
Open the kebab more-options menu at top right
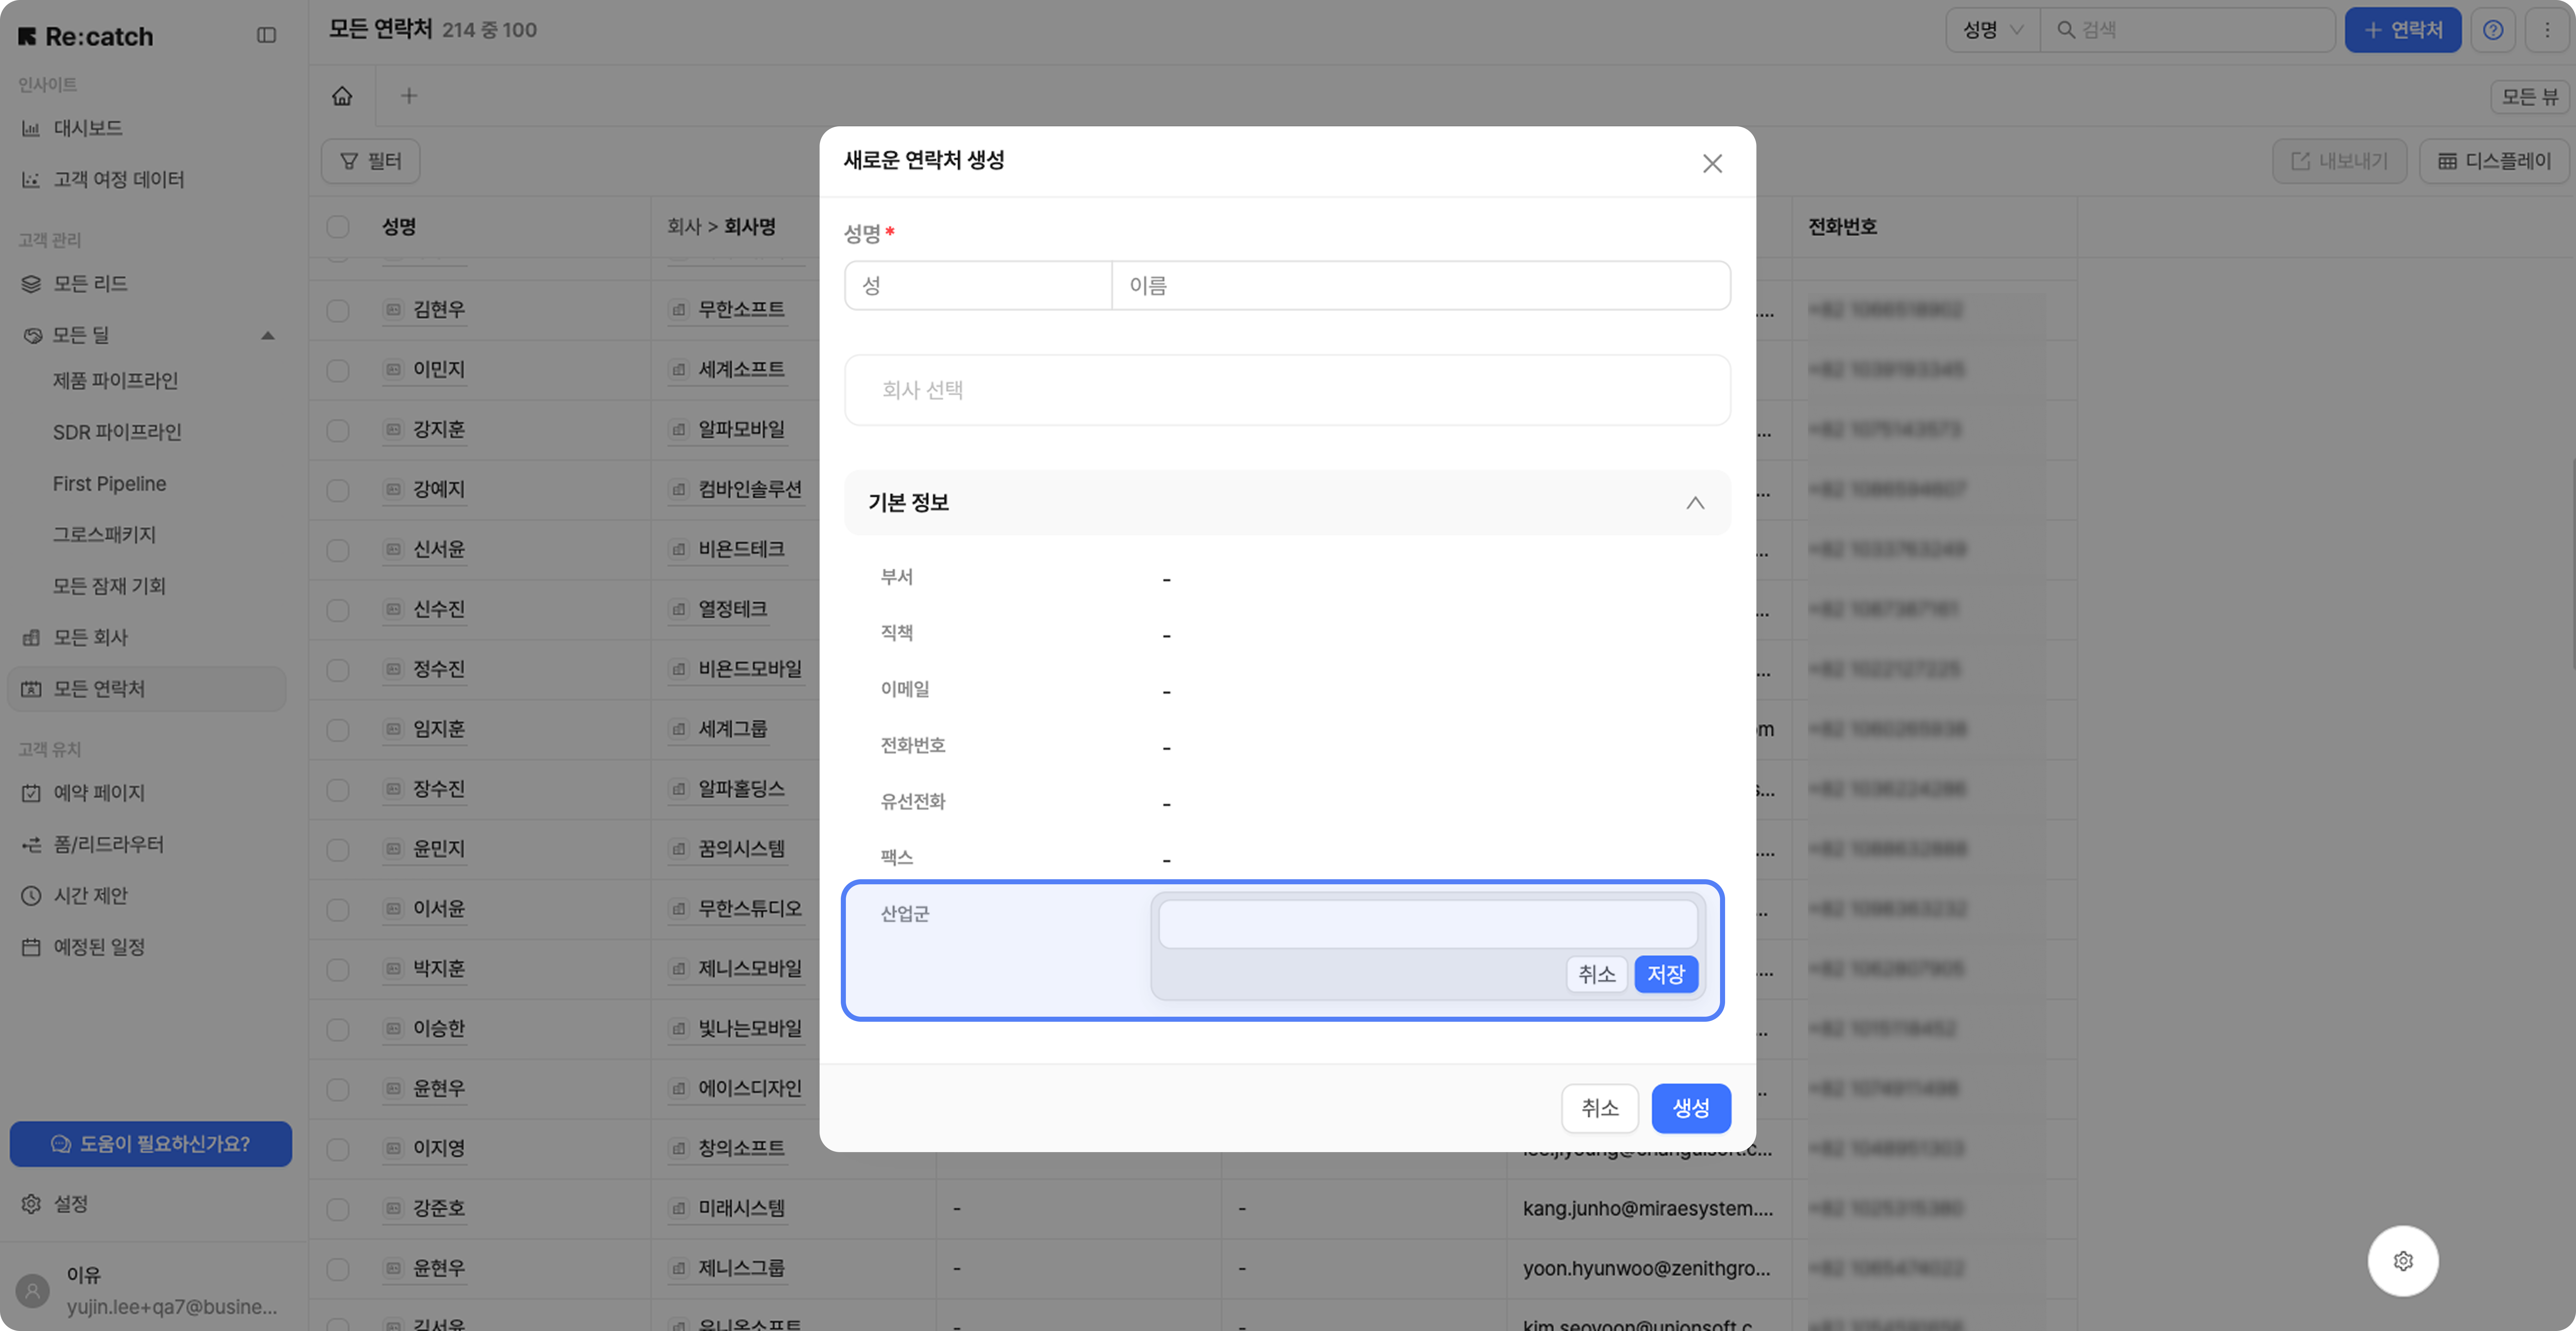coord(2547,30)
